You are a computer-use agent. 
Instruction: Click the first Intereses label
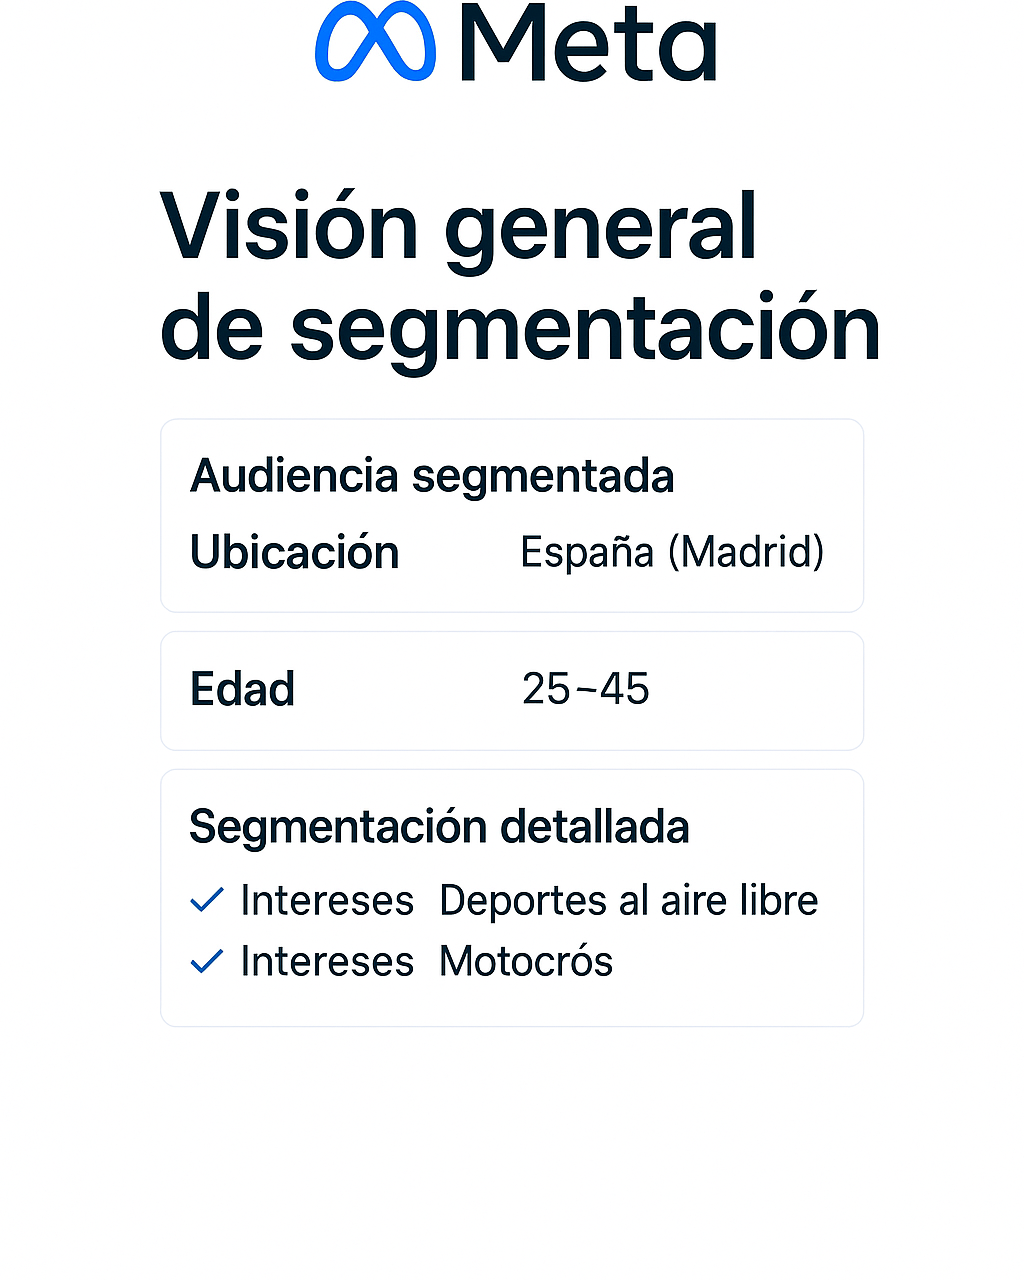click(x=327, y=900)
